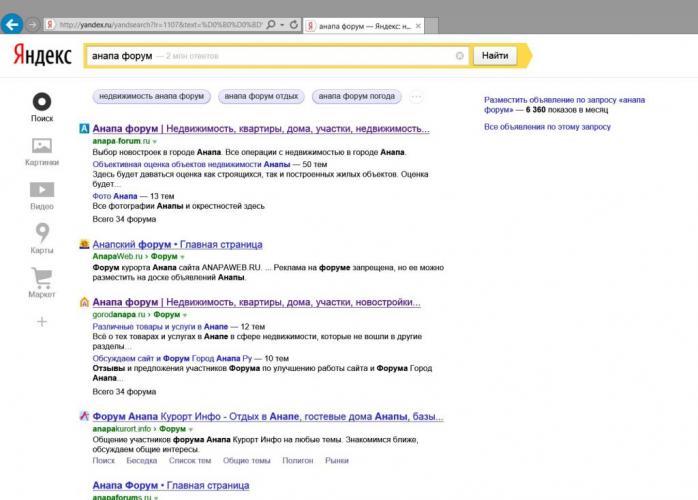Screen dimensions: 698x500
Task: Click the house favicon of gorodanapa.ru result
Action: click(84, 302)
